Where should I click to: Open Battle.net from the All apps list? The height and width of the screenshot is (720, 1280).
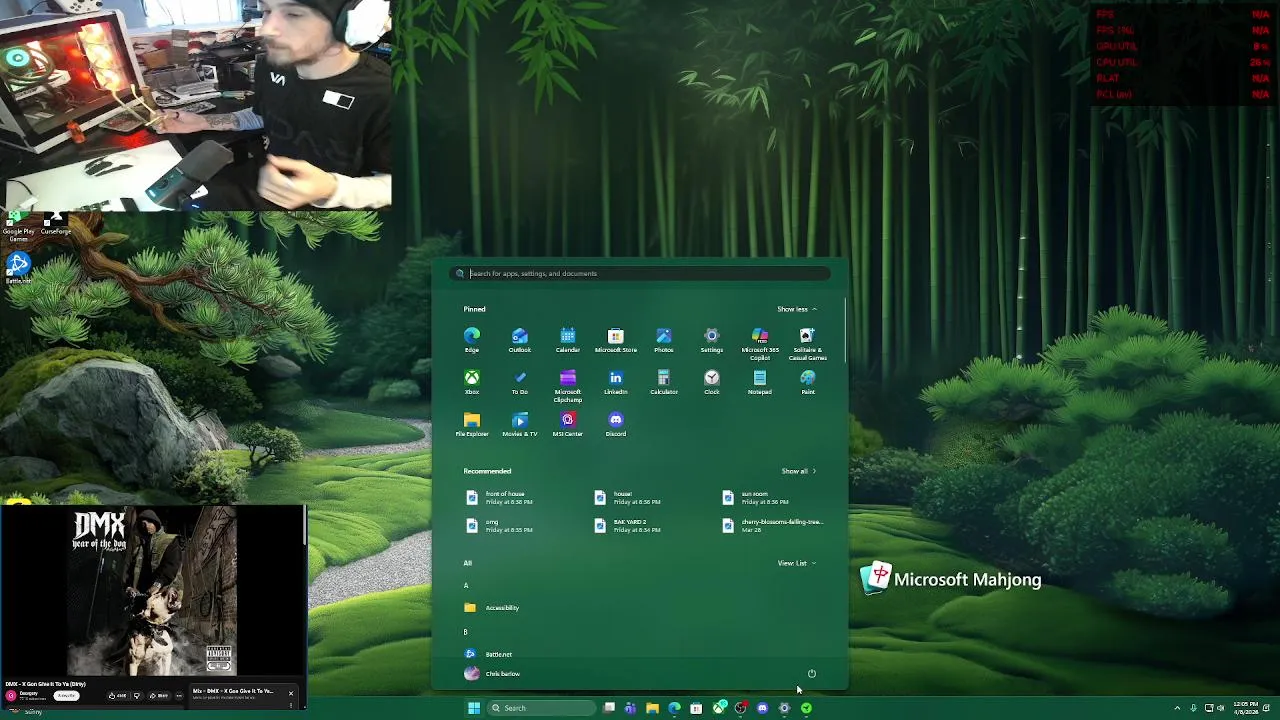(489, 654)
